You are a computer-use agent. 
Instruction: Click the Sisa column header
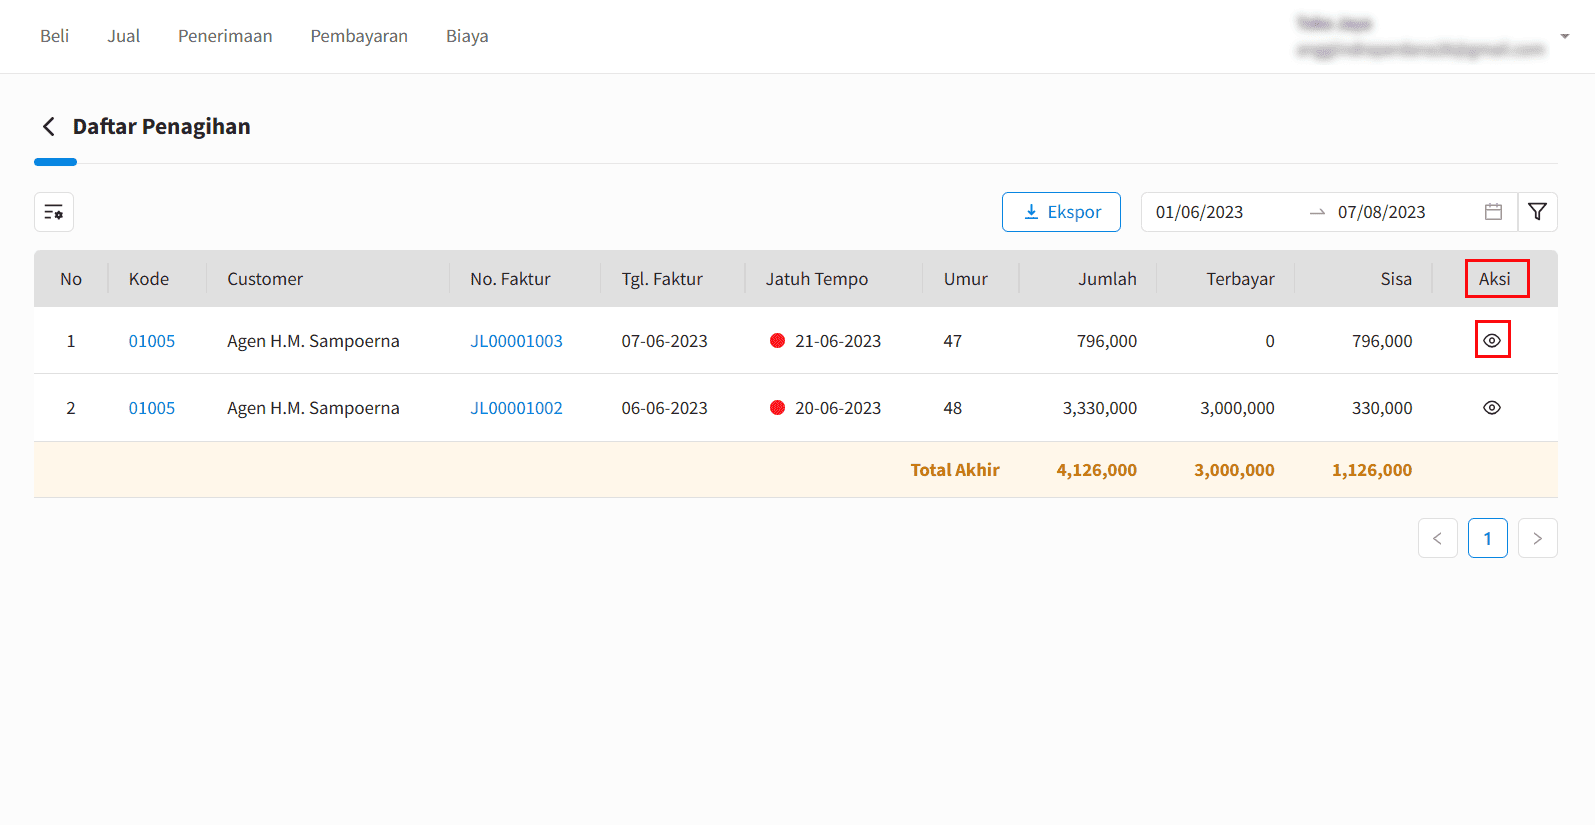[x=1396, y=279]
